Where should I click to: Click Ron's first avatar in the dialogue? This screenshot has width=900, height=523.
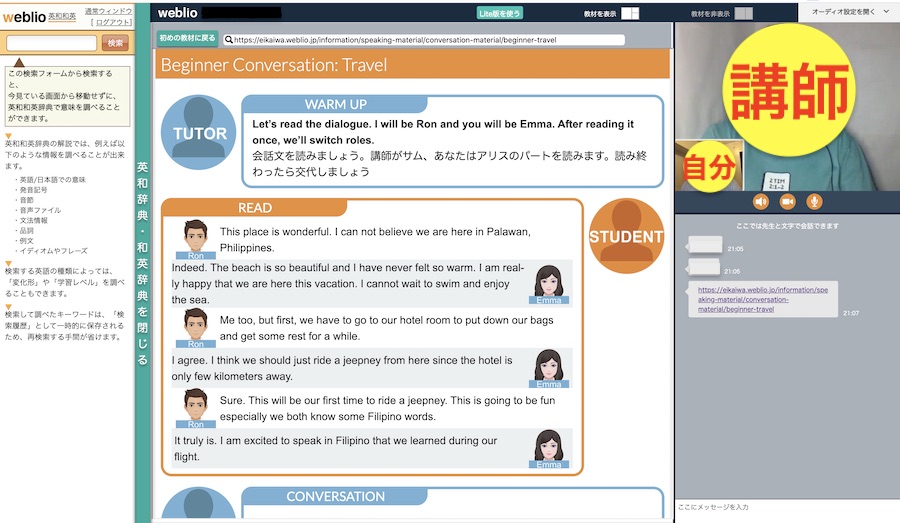[x=196, y=240]
